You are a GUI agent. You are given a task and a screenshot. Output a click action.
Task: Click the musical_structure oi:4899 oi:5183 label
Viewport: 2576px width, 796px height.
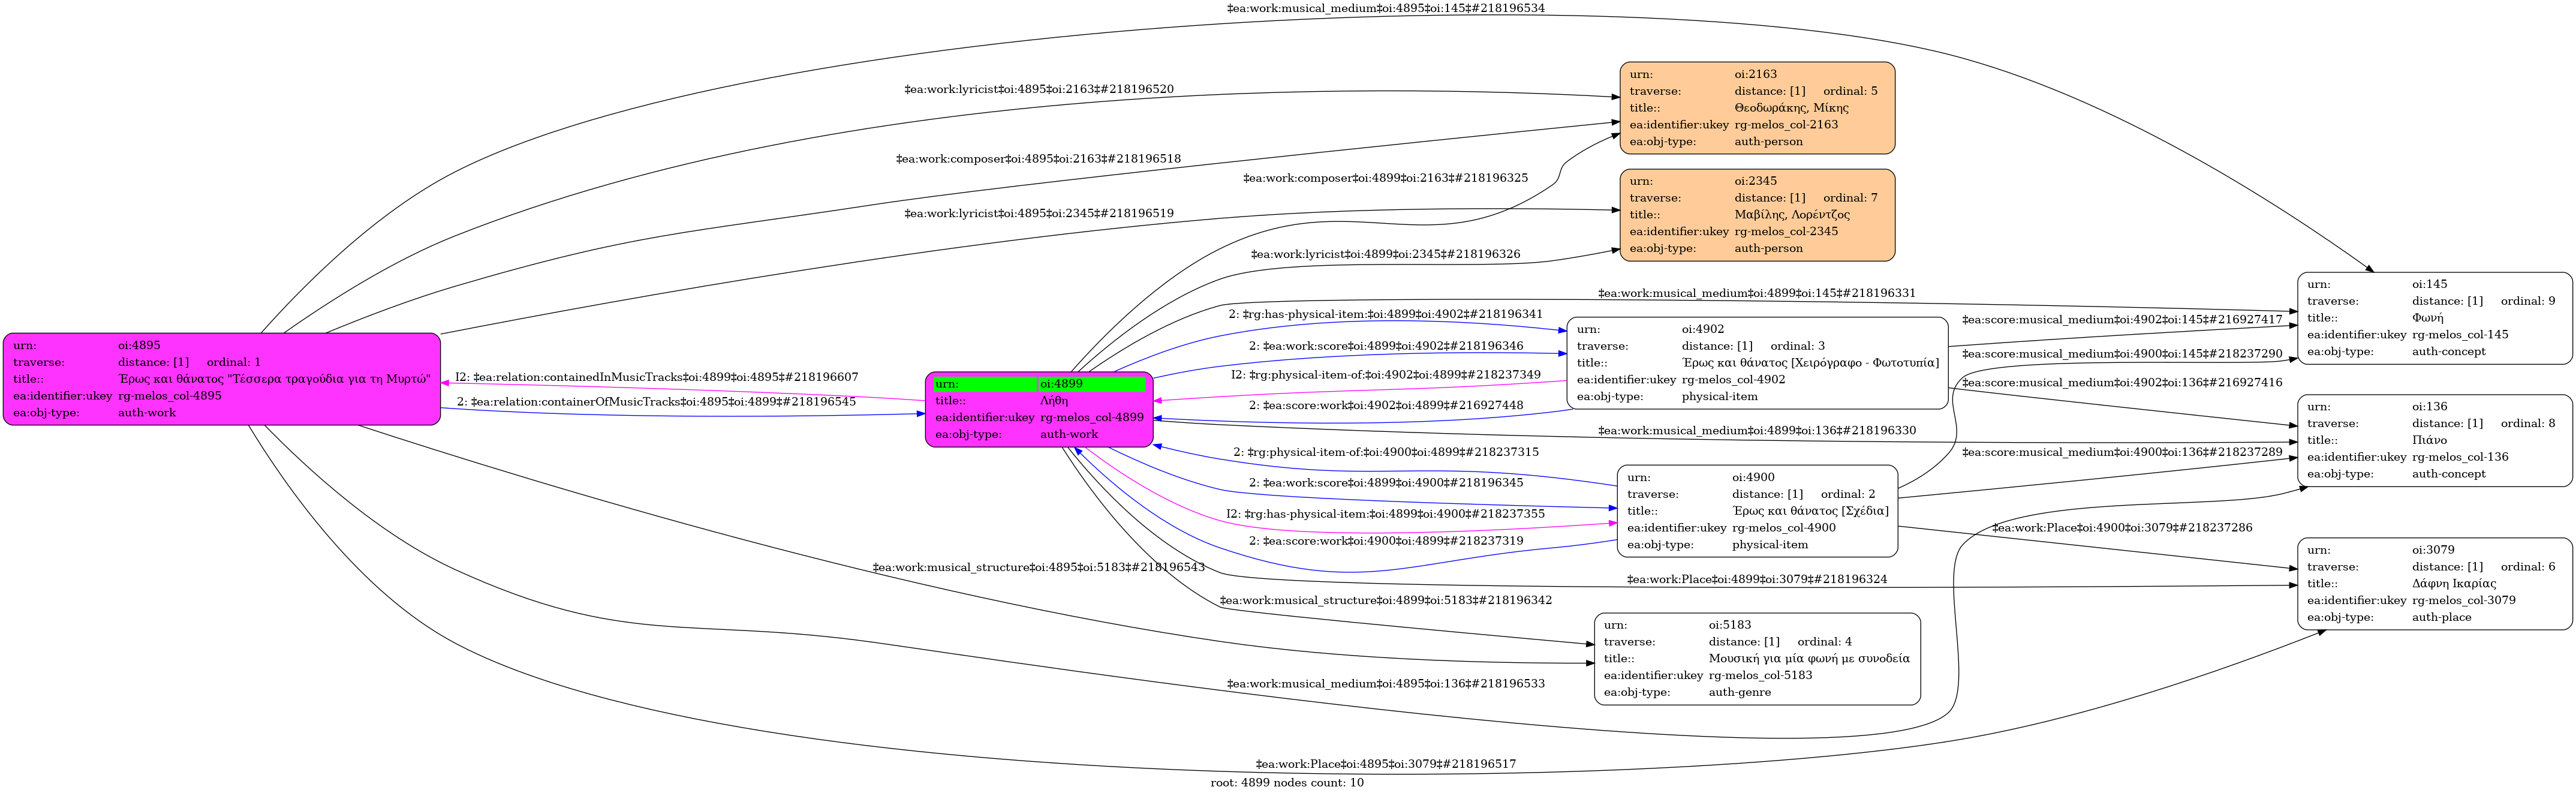pyautogui.click(x=1385, y=601)
